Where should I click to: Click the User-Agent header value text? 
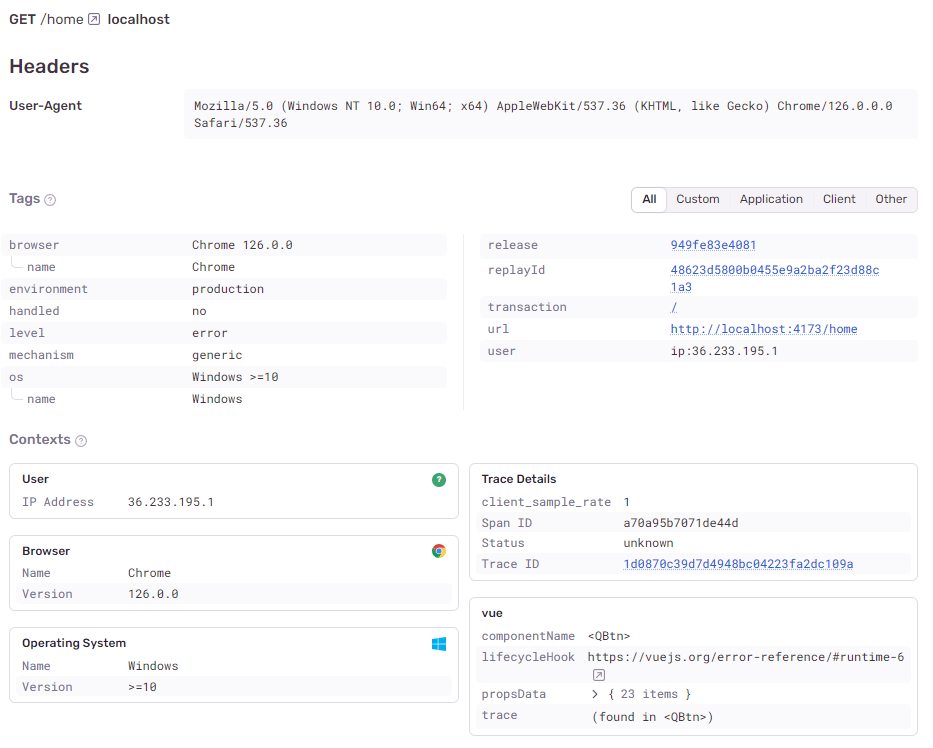pyautogui.click(x=542, y=114)
